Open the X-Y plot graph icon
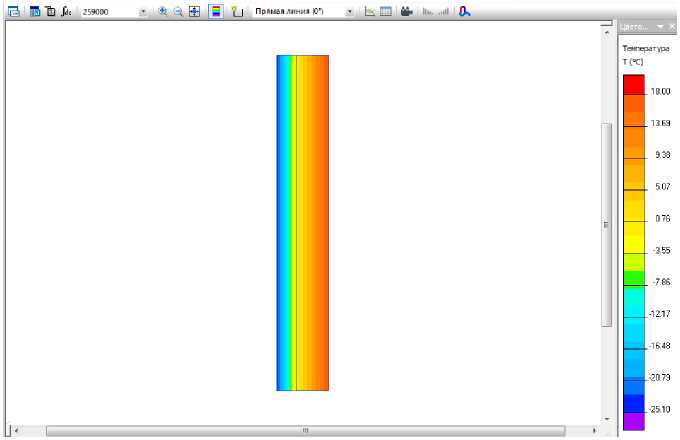Viewport: 680px width, 440px height. coord(369,12)
